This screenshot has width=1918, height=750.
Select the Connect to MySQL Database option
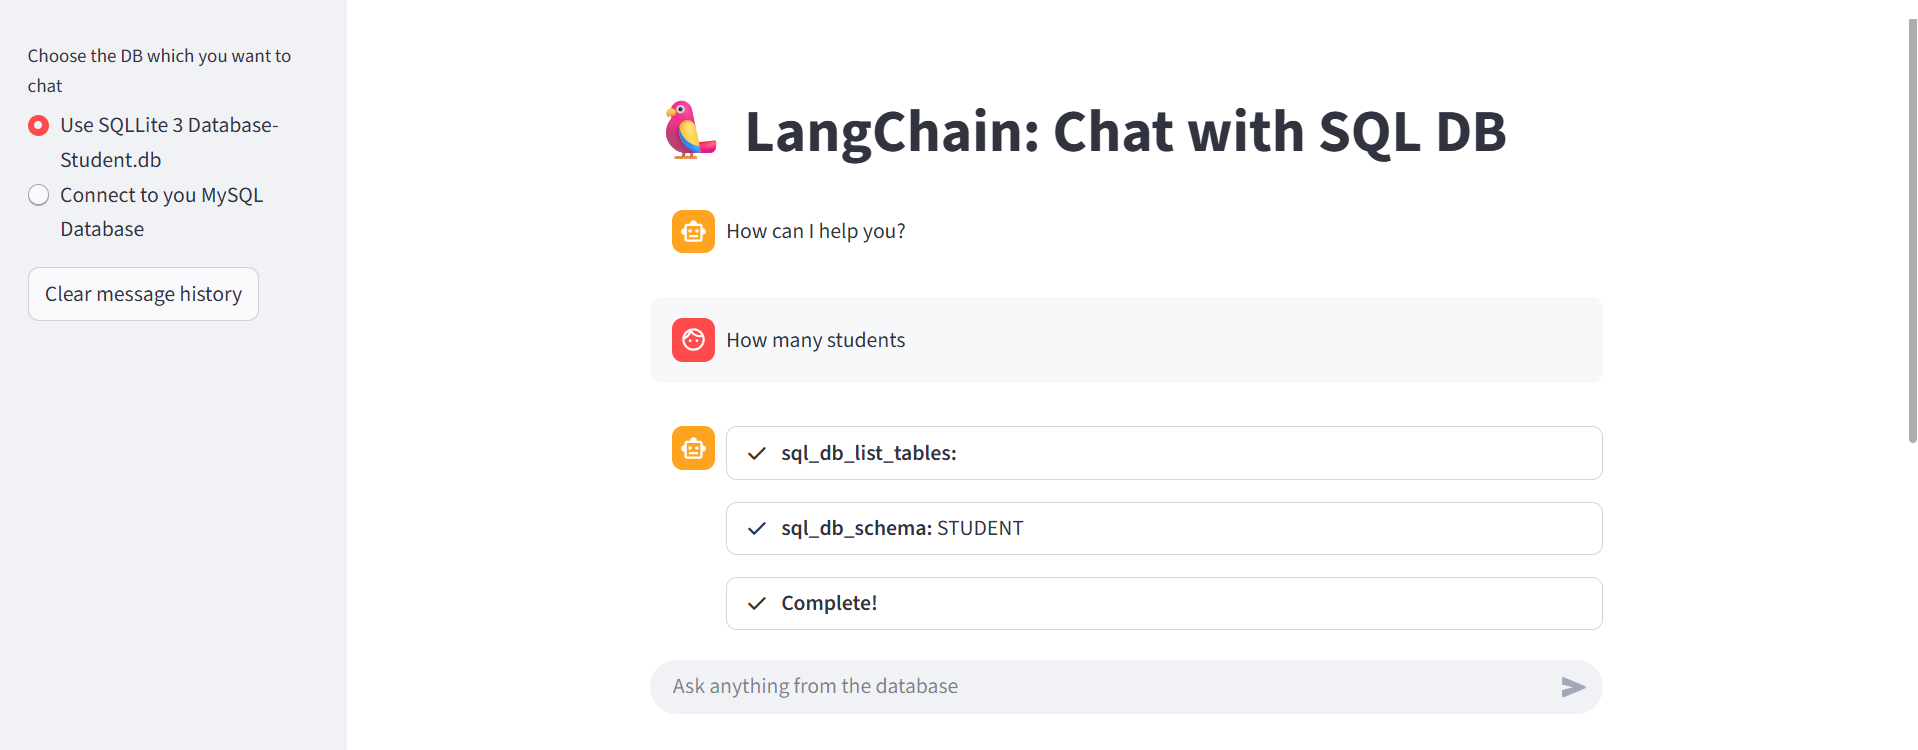coord(39,195)
